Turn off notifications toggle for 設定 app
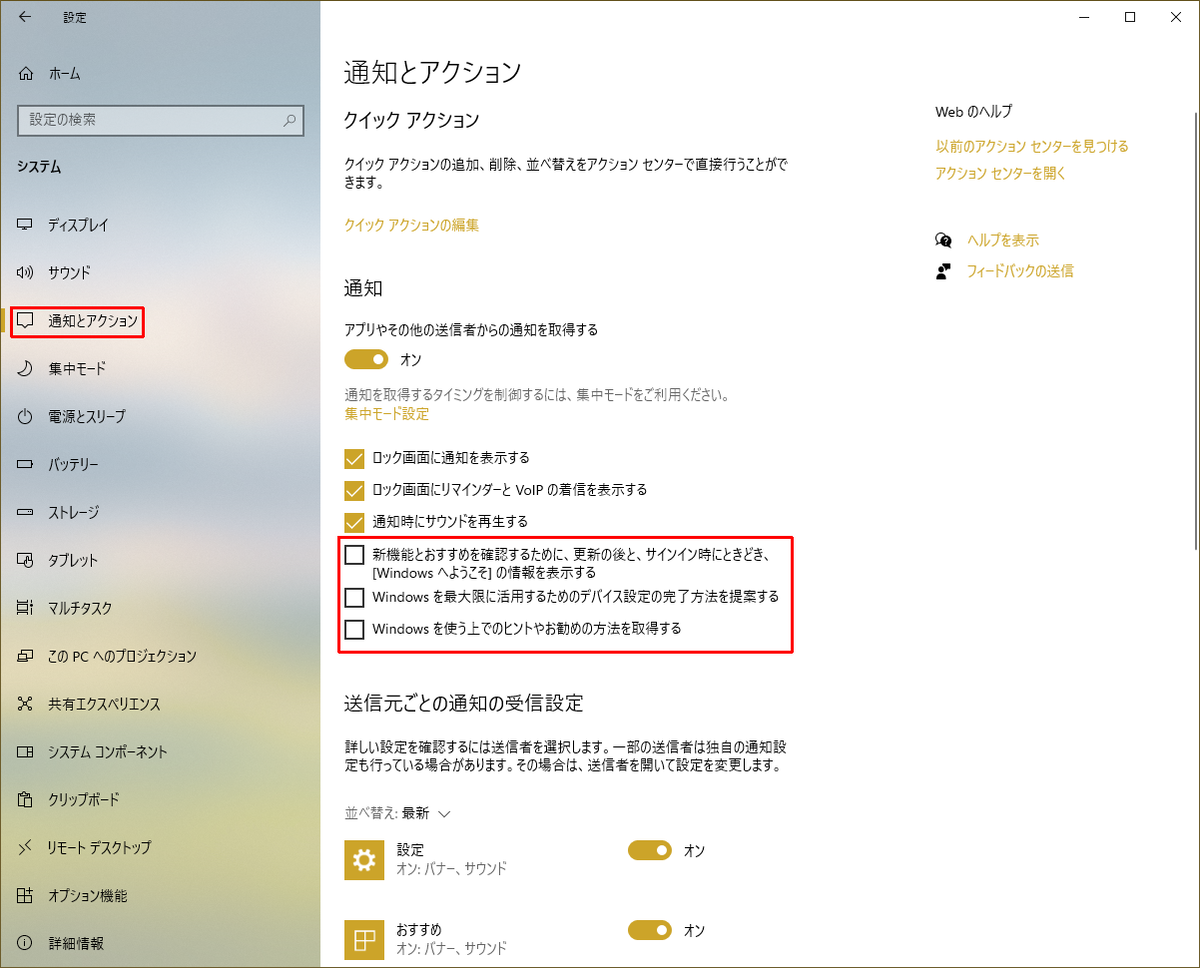 click(x=650, y=851)
